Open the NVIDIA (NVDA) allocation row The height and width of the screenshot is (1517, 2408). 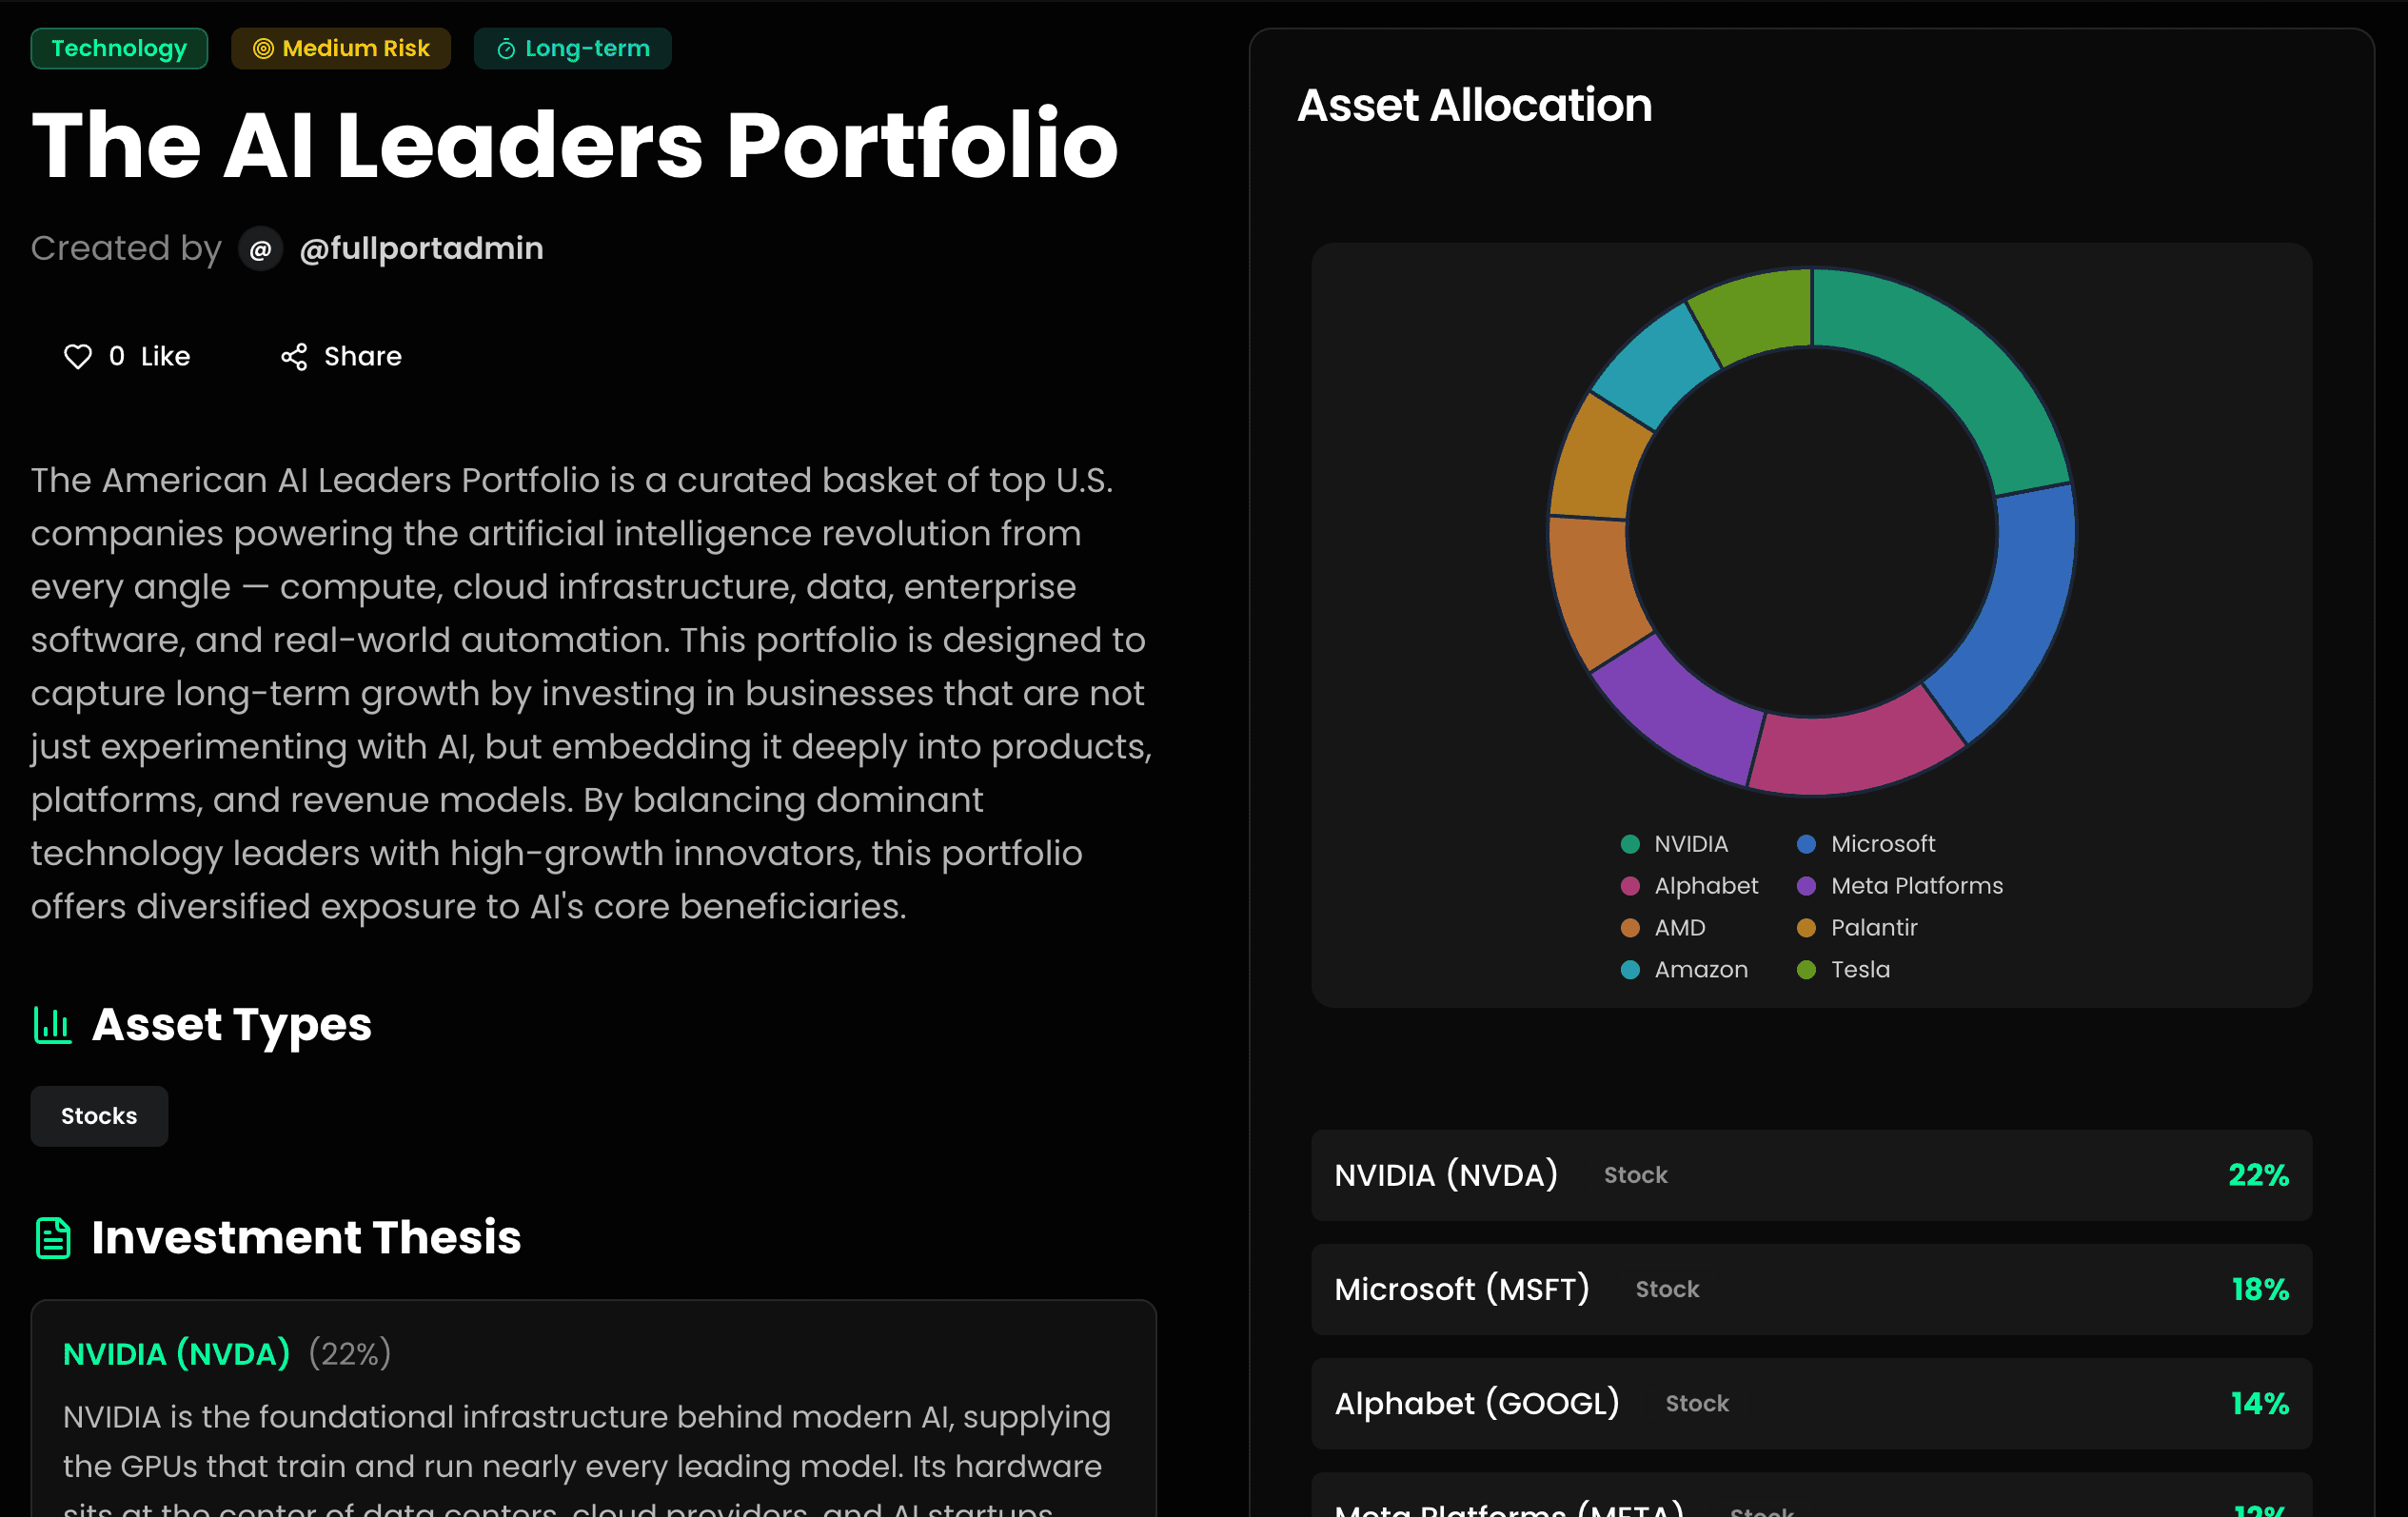point(1811,1175)
